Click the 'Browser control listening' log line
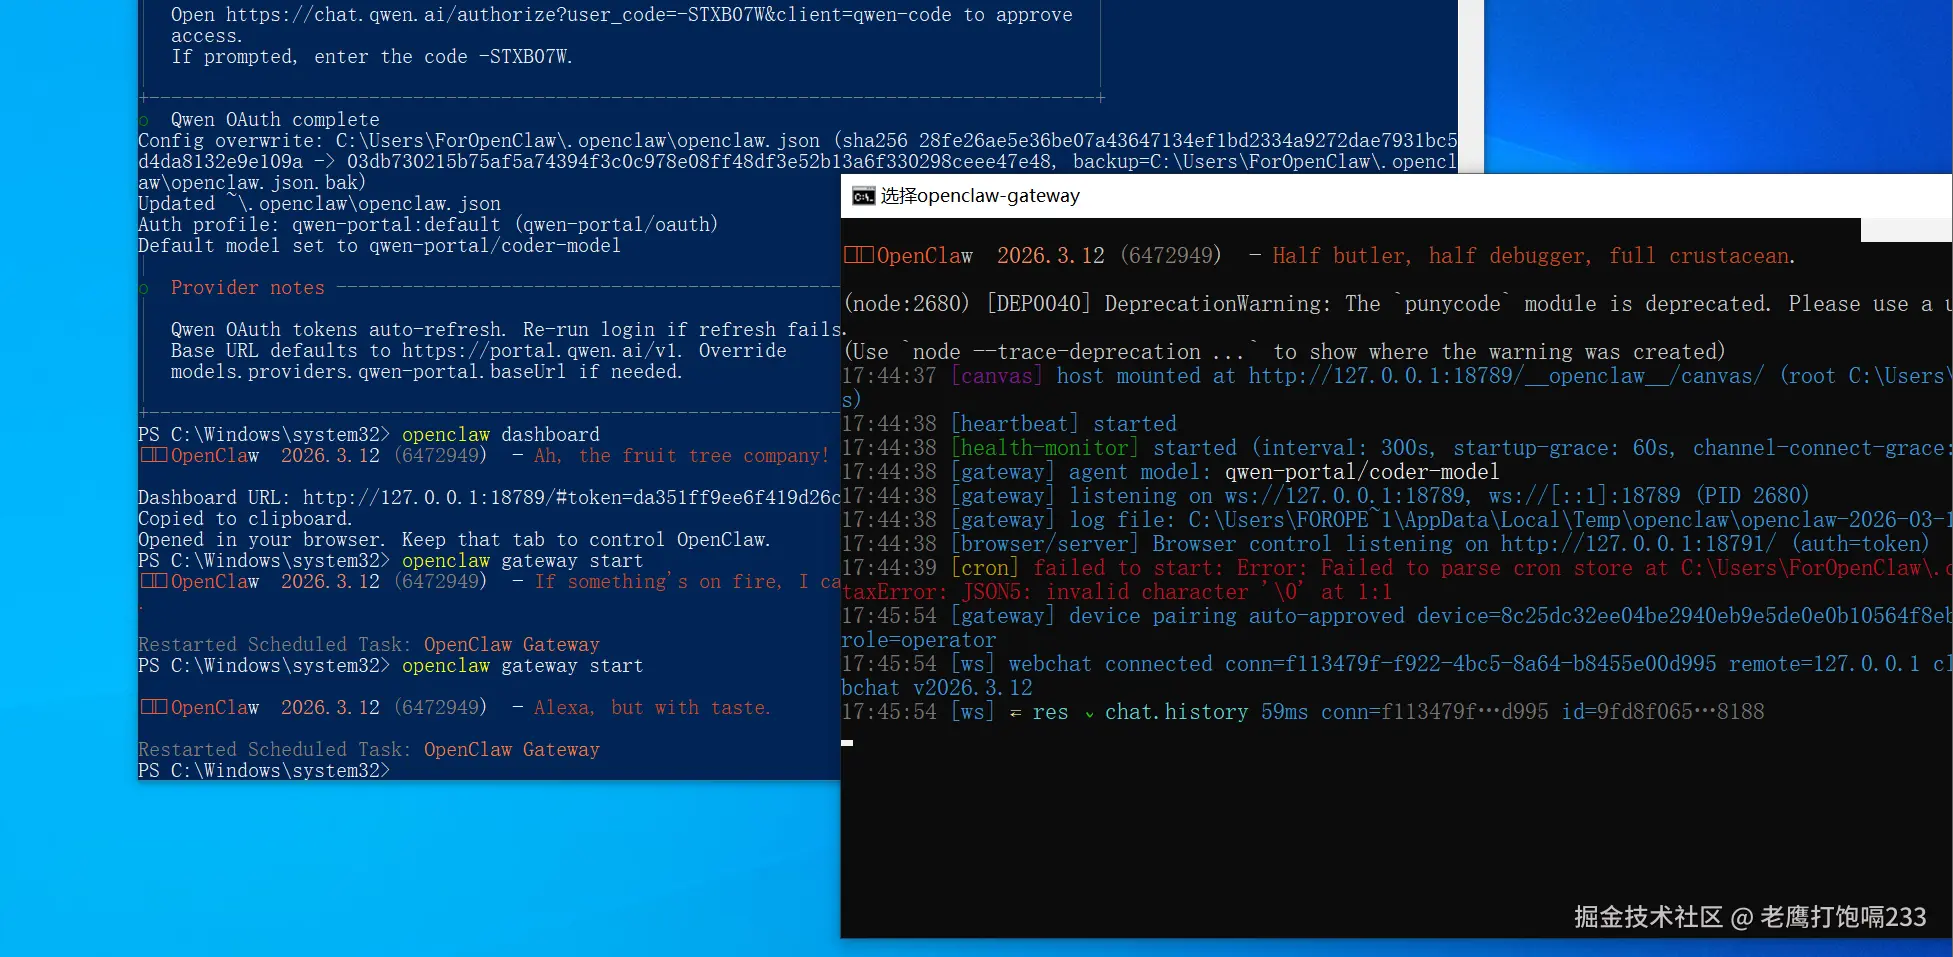The width and height of the screenshot is (1953, 957). 1385,544
